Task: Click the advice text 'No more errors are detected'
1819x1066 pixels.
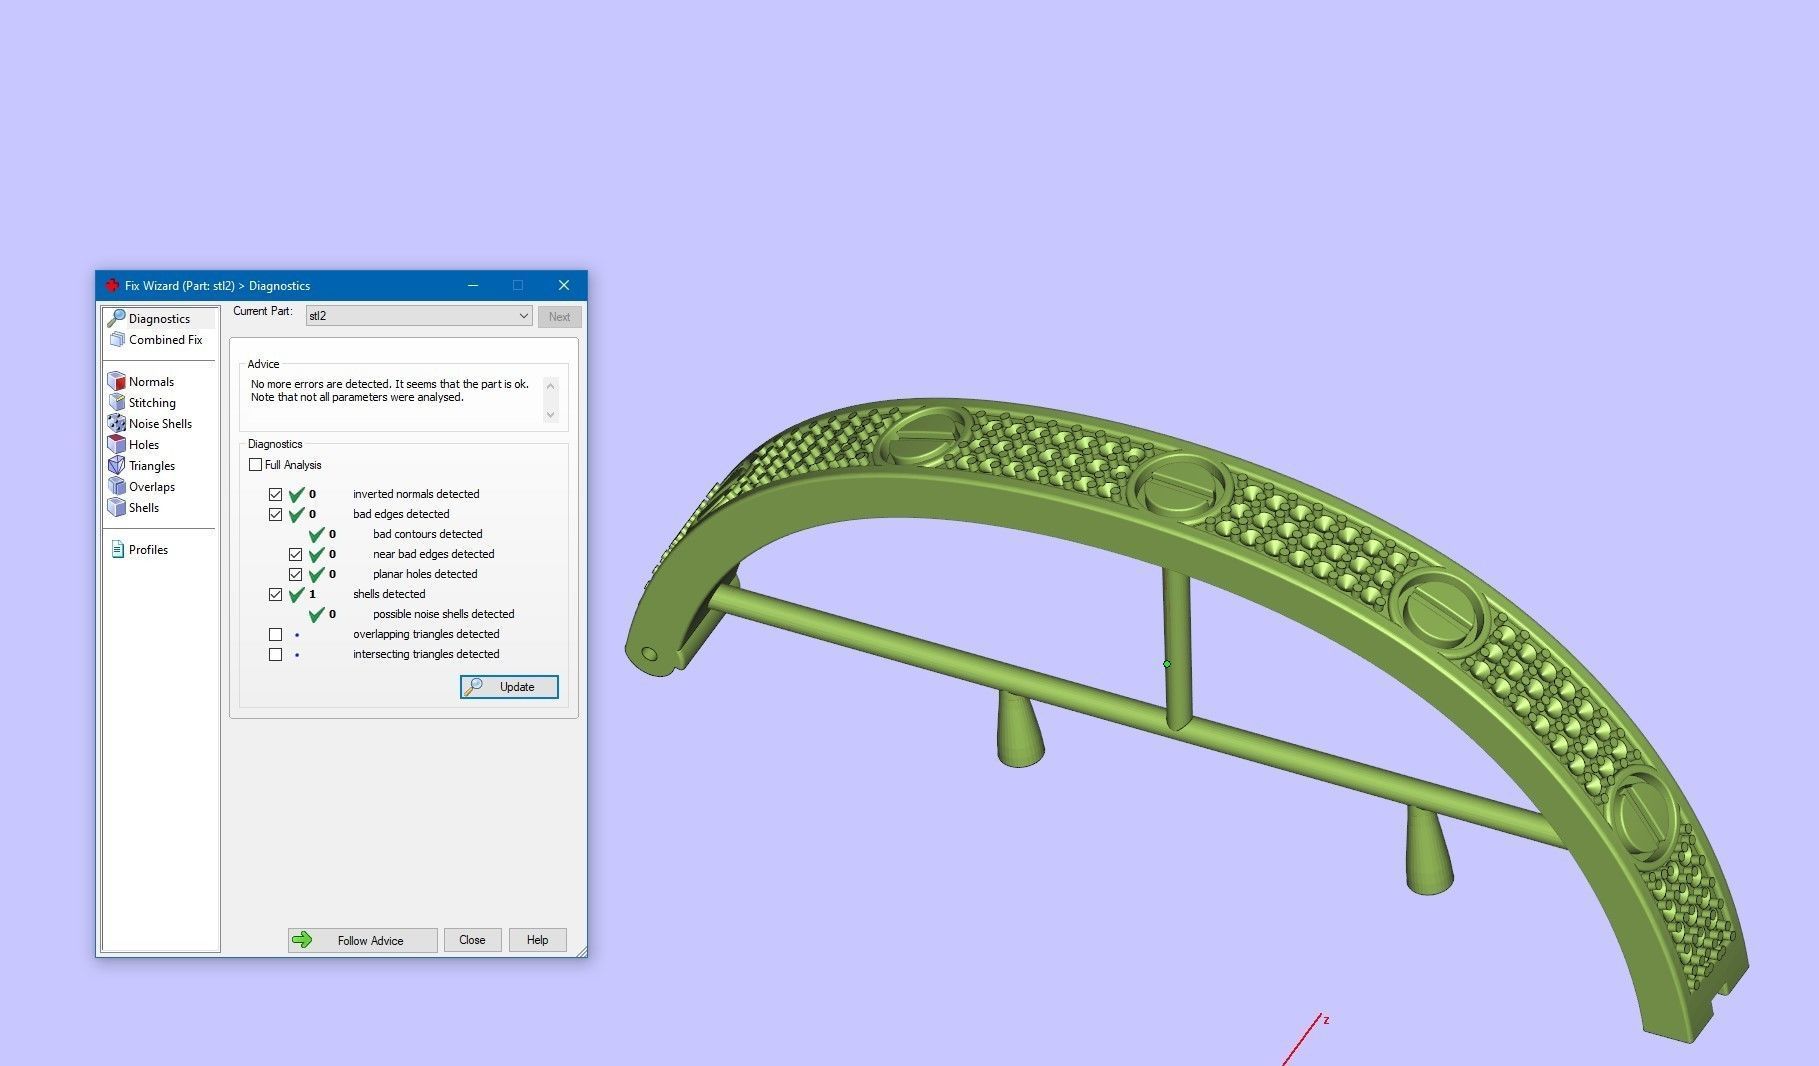Action: (321, 384)
